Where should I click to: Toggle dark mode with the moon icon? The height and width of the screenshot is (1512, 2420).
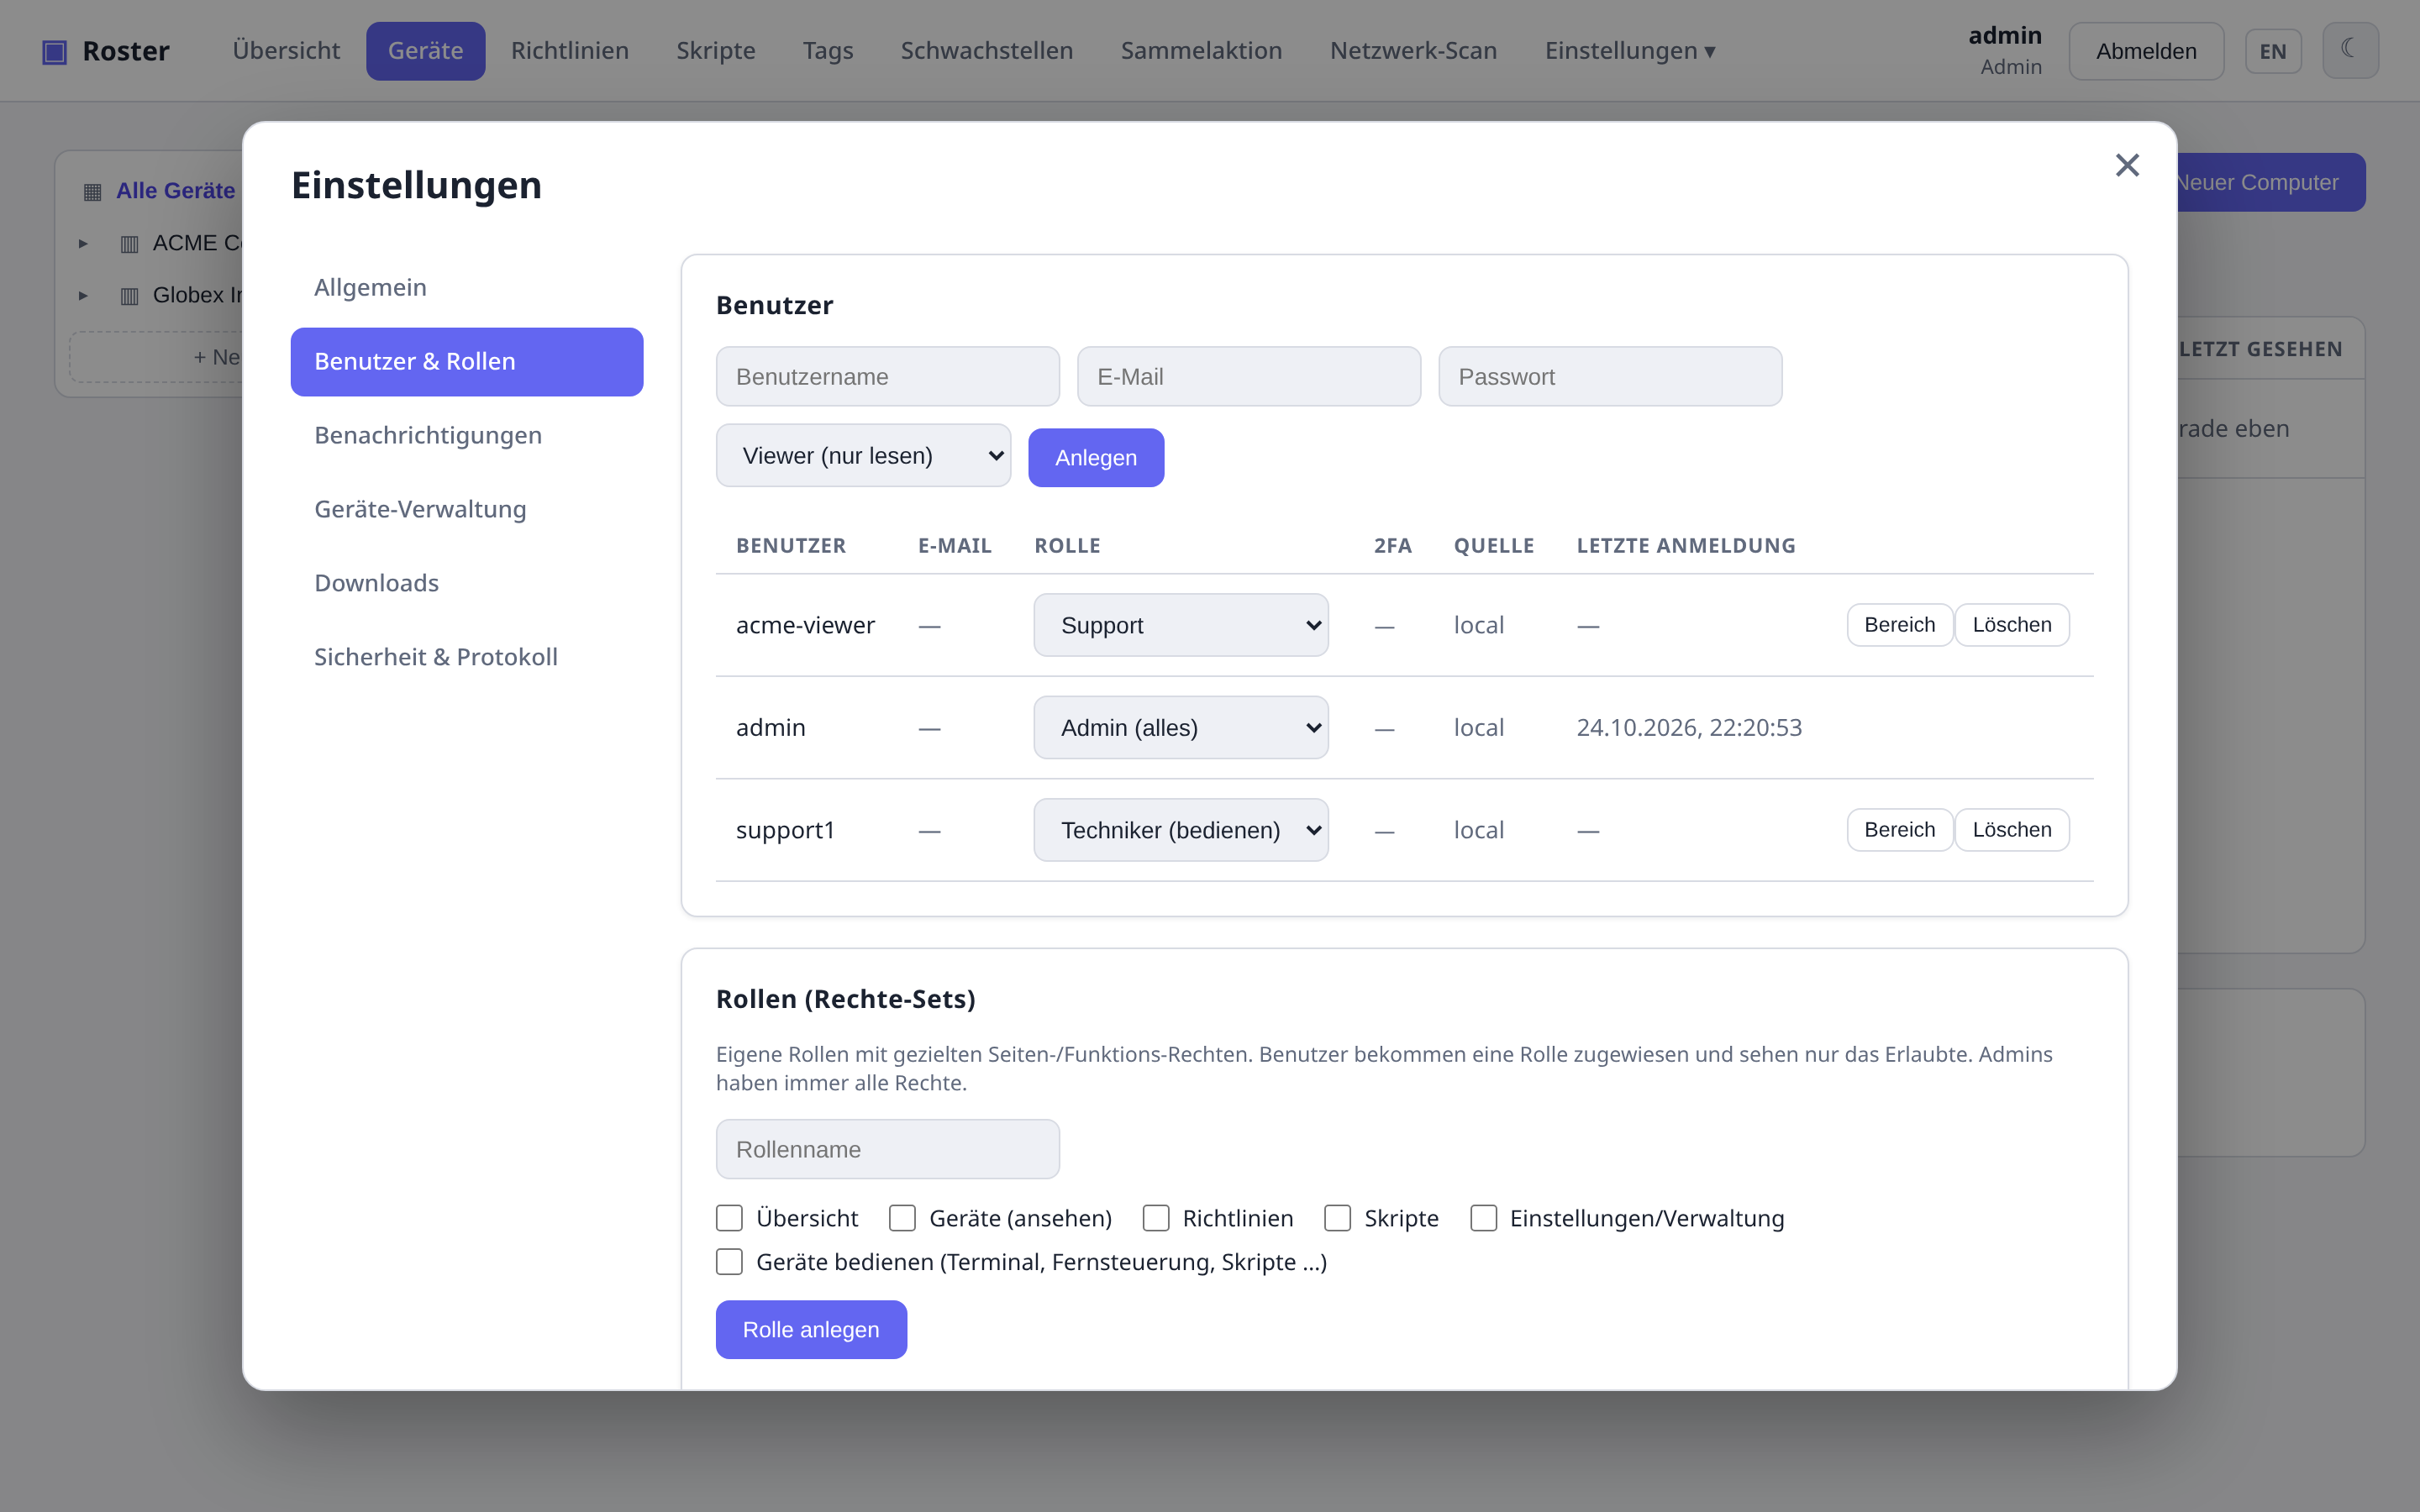point(2350,50)
